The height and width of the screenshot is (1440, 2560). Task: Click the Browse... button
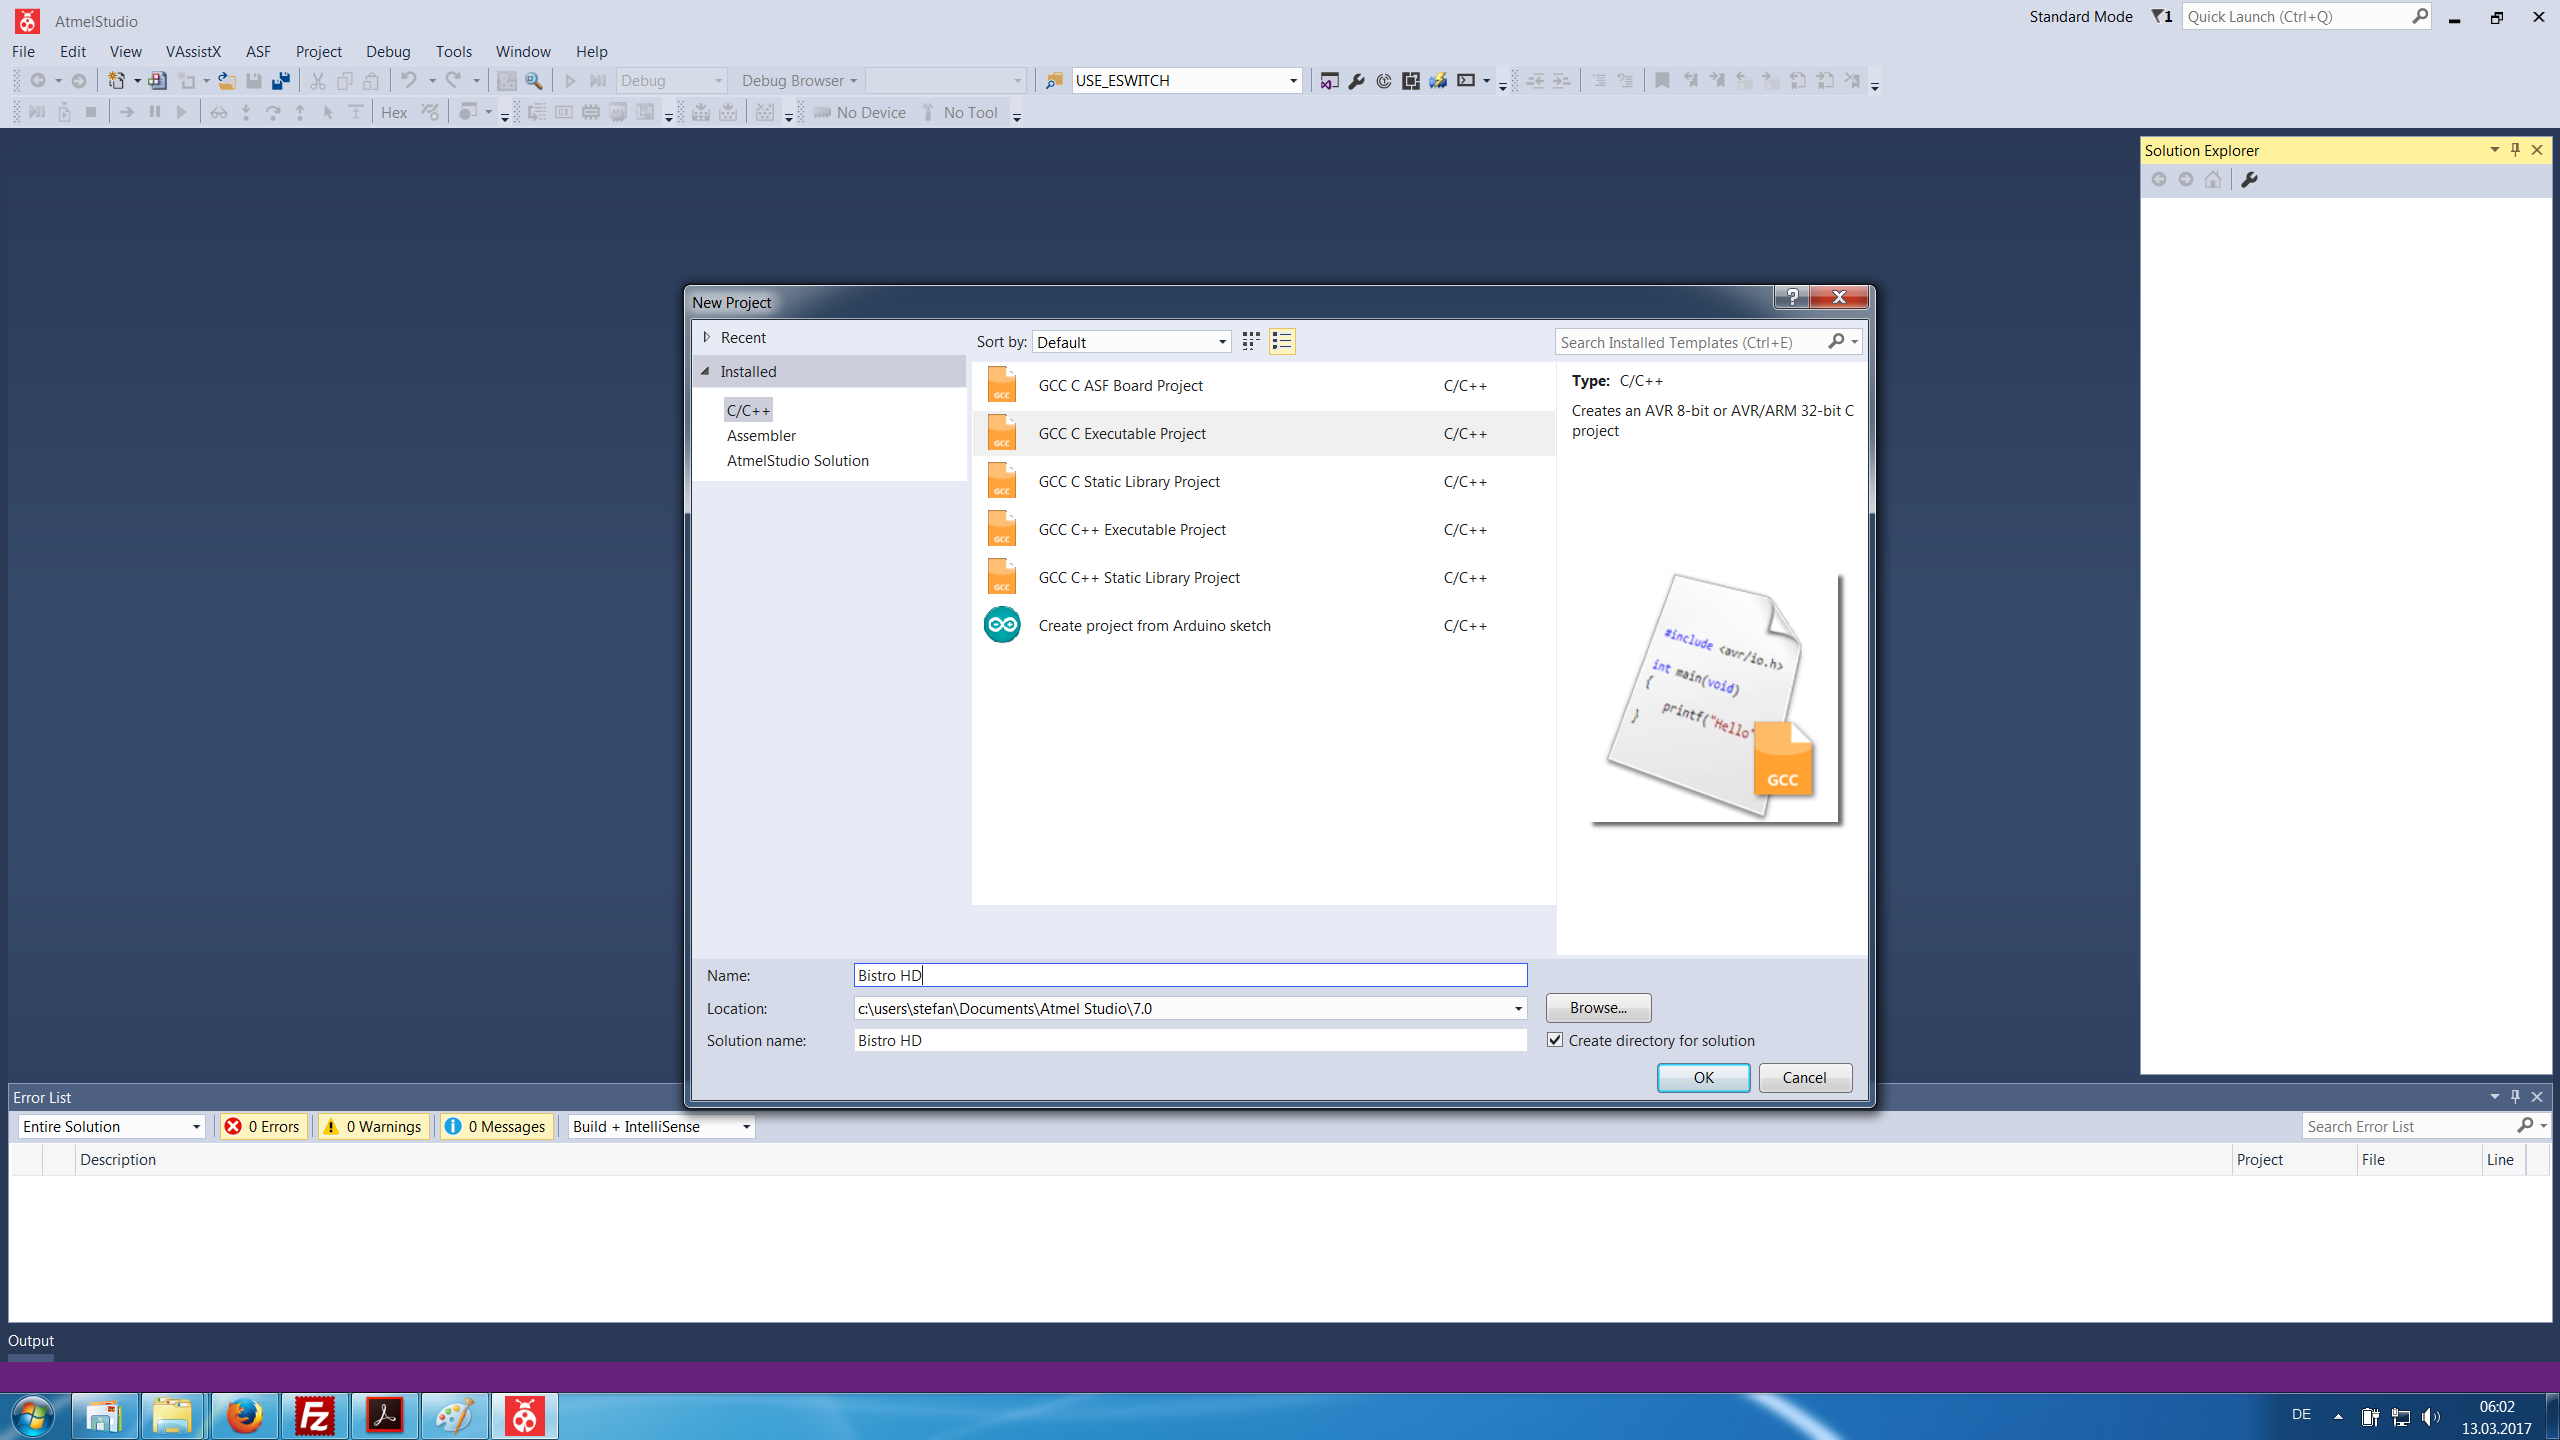click(1598, 1007)
